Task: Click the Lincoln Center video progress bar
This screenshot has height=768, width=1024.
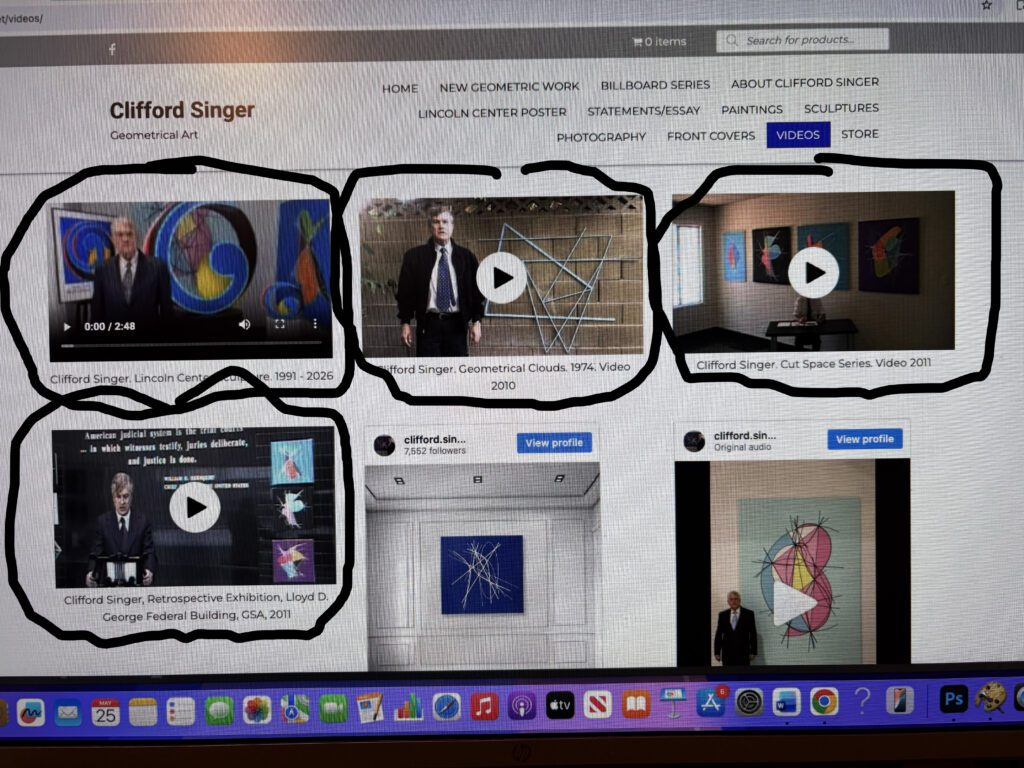Action: (x=191, y=344)
